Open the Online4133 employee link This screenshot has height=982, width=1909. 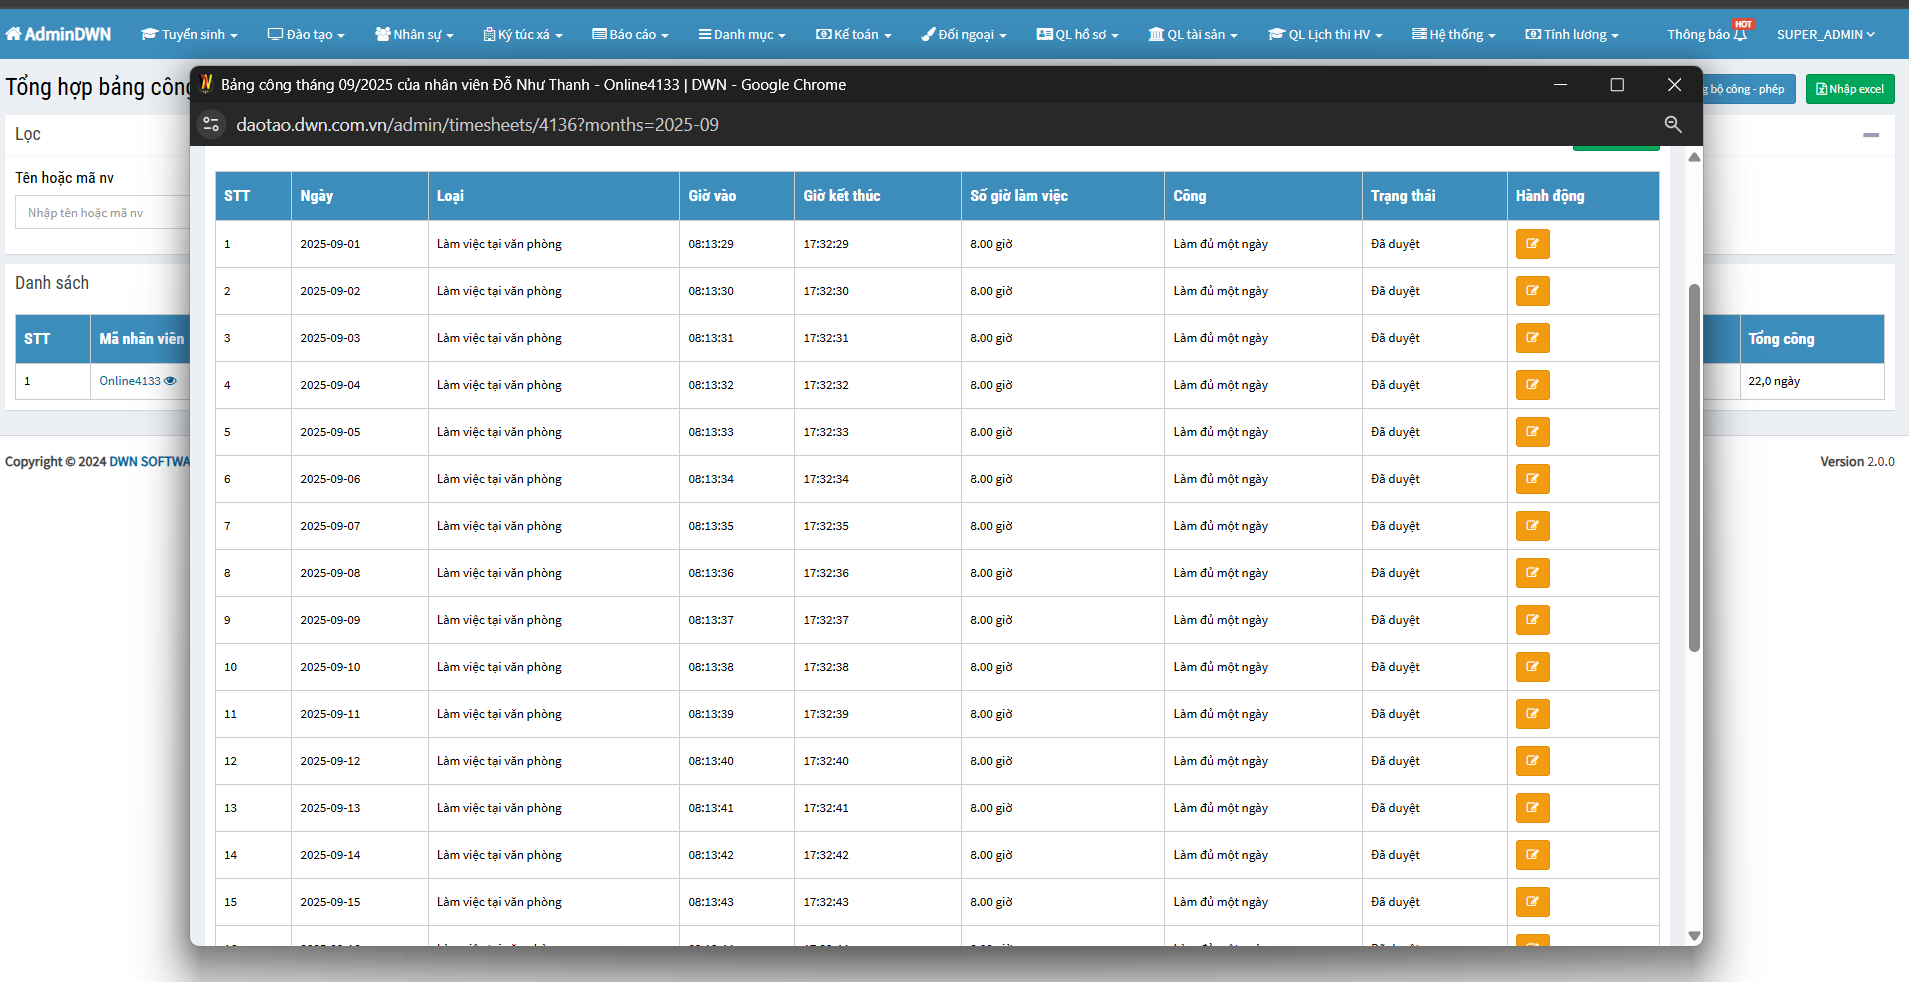[x=129, y=381]
